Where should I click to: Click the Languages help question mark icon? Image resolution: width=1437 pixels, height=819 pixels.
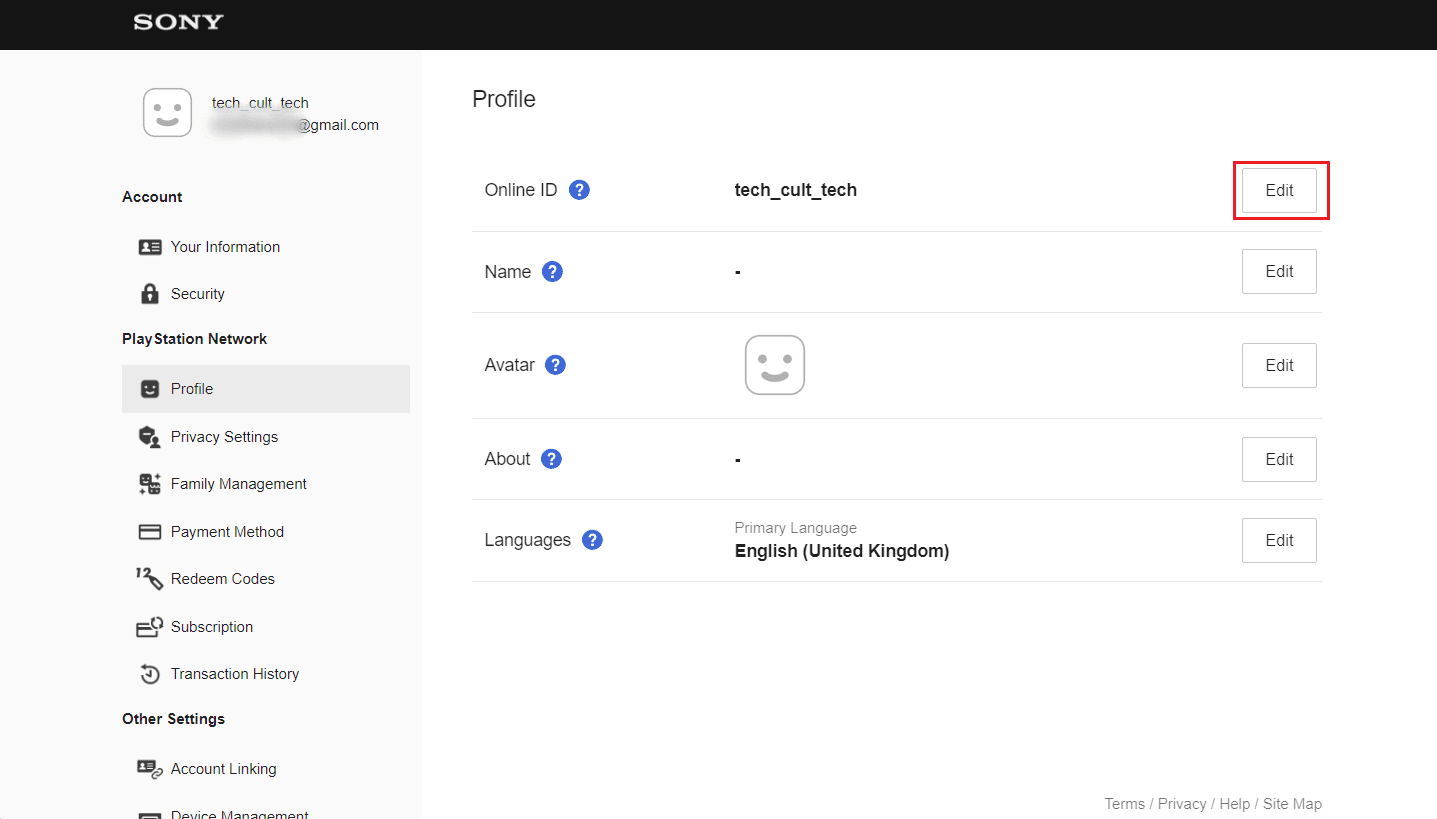coord(592,540)
